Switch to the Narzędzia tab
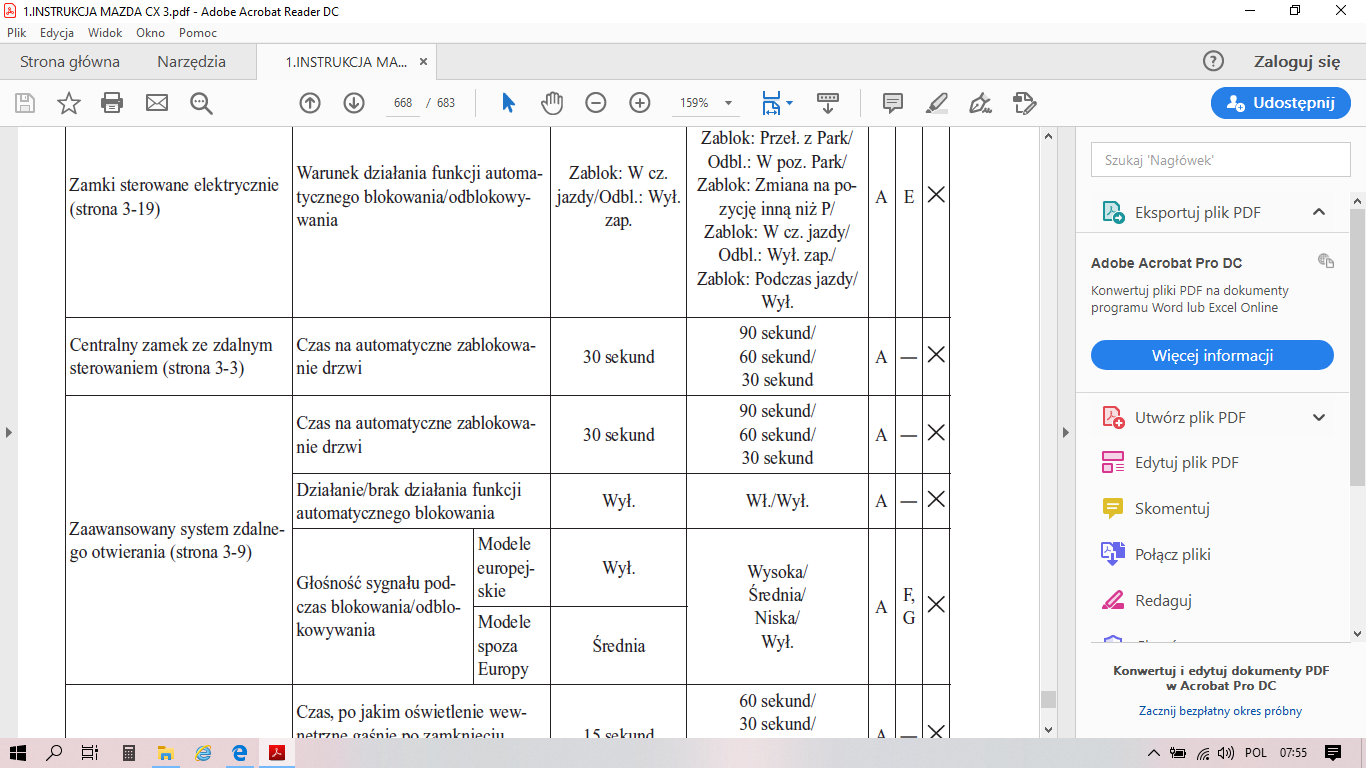 tap(191, 62)
